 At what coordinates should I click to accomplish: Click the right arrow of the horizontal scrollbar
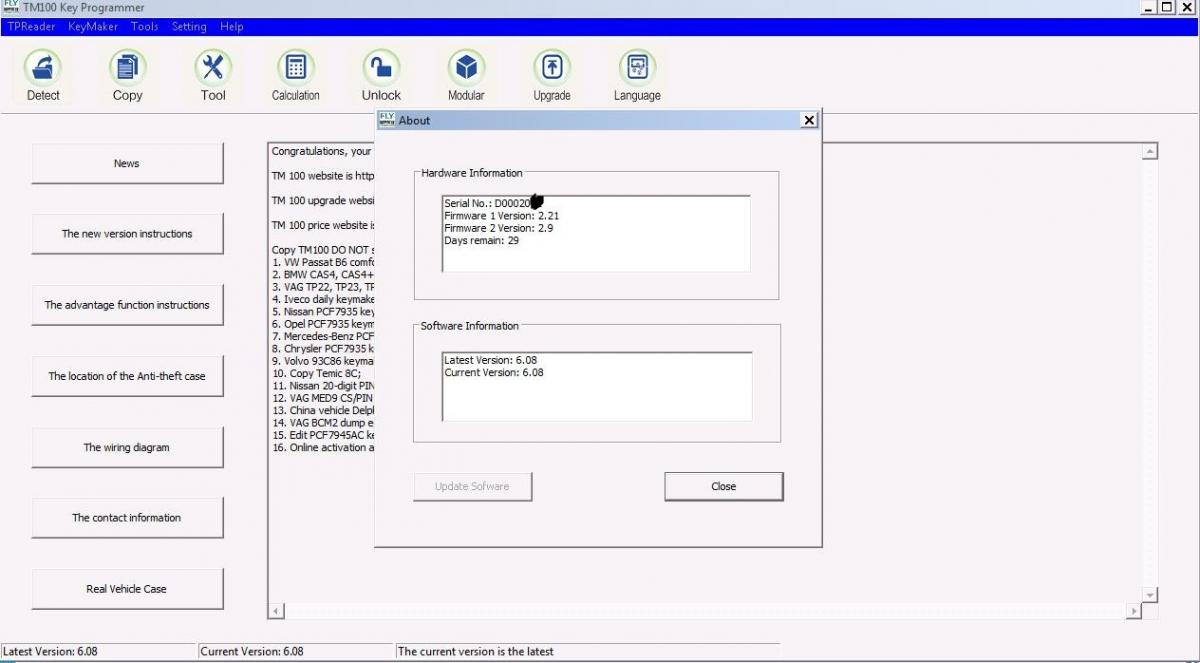(1134, 611)
